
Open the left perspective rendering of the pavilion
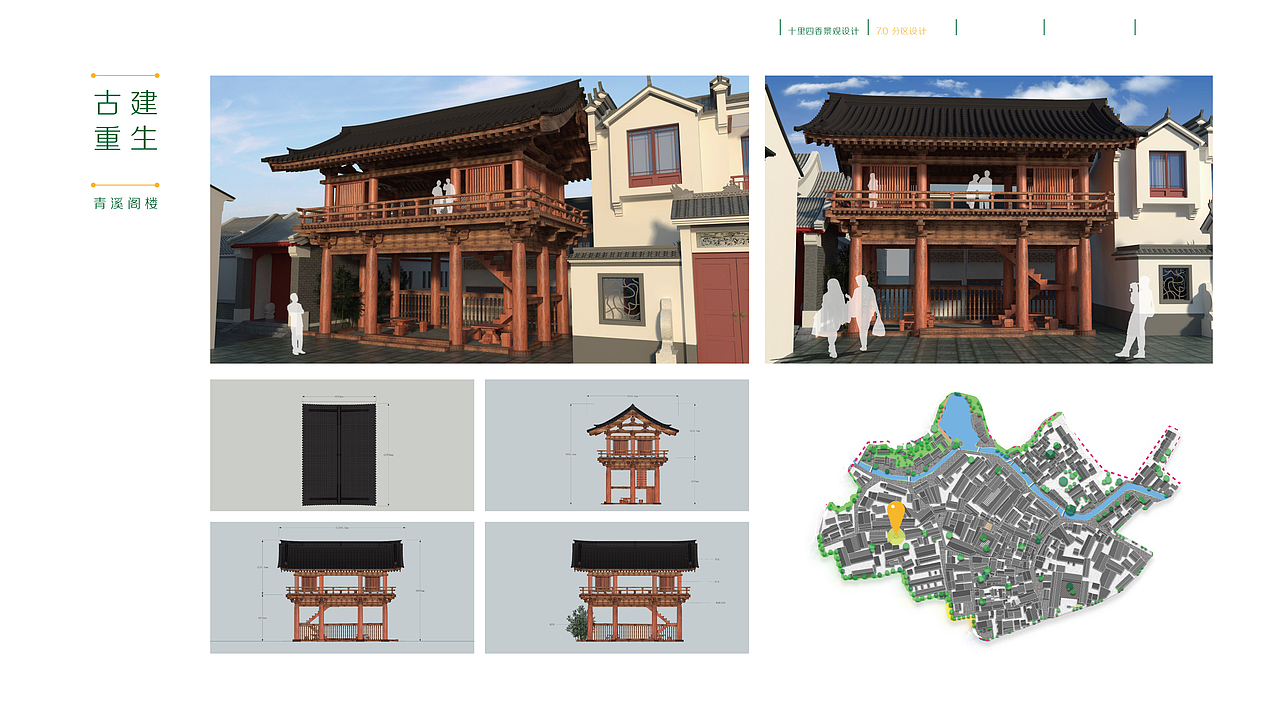[x=479, y=219]
